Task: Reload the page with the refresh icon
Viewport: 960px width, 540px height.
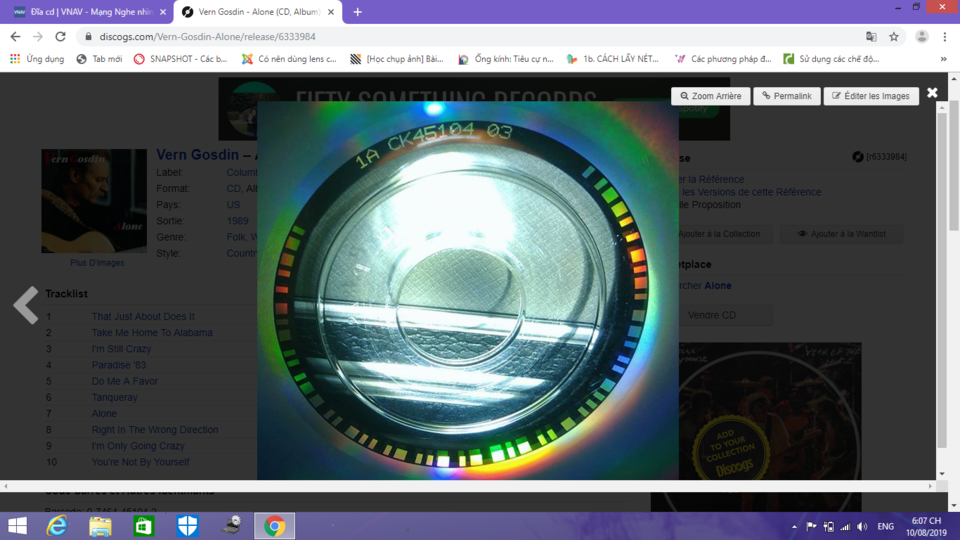Action: click(60, 37)
